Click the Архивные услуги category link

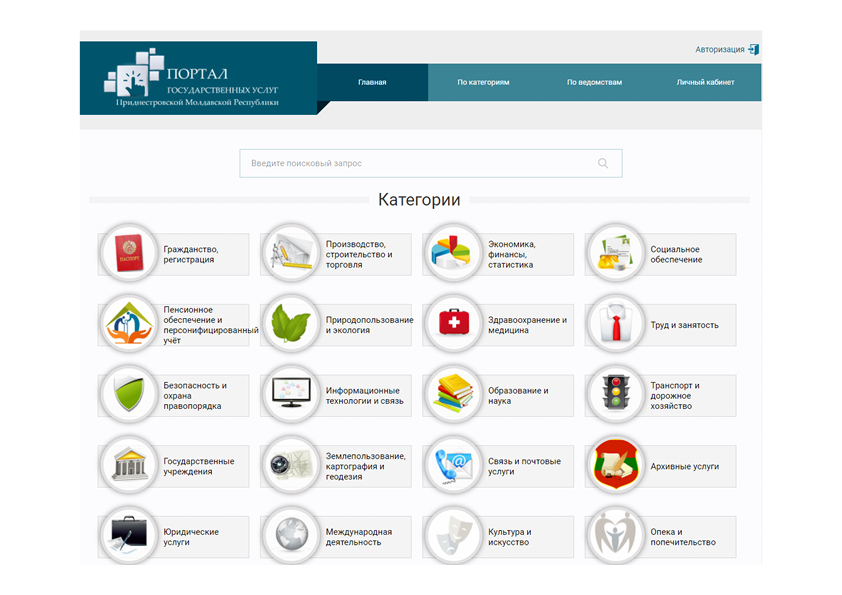[x=684, y=467]
